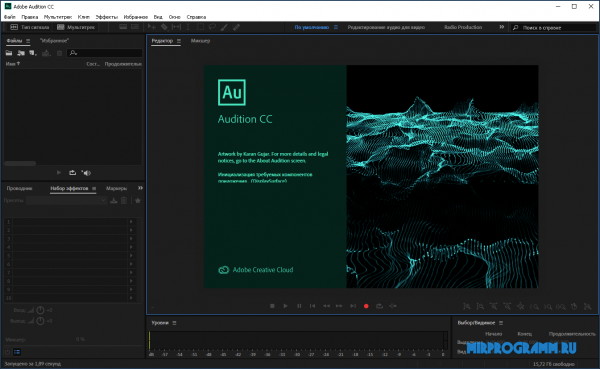This screenshot has height=369, width=600.
Task: Open the Правка menu
Action: pyautogui.click(x=29, y=17)
